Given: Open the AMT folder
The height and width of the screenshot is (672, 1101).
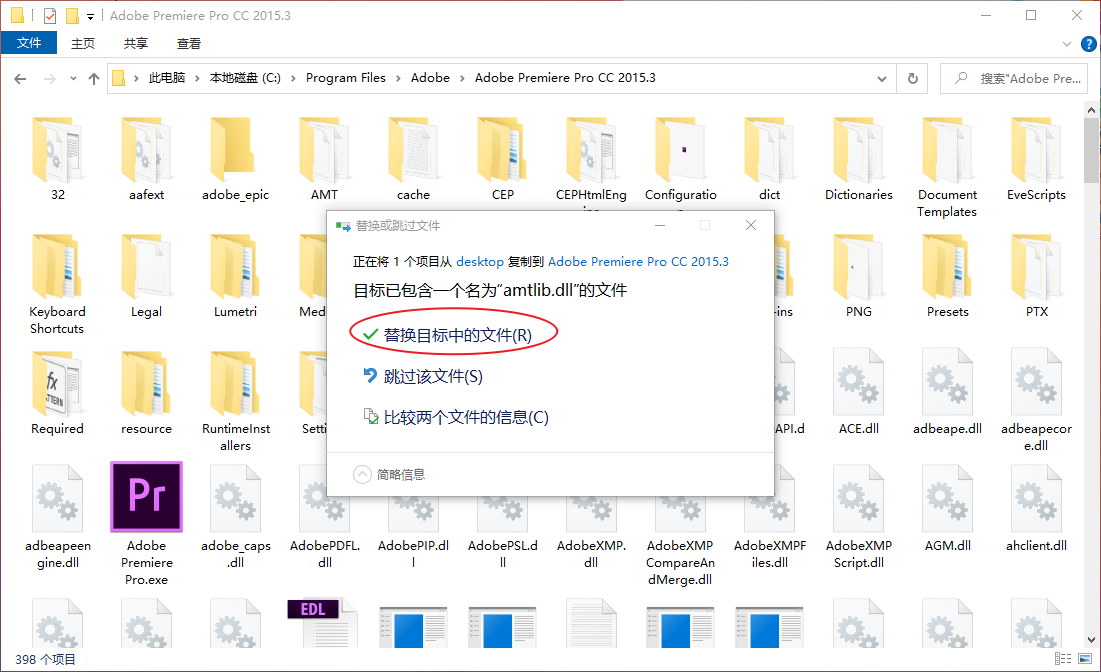Looking at the screenshot, I should [324, 150].
